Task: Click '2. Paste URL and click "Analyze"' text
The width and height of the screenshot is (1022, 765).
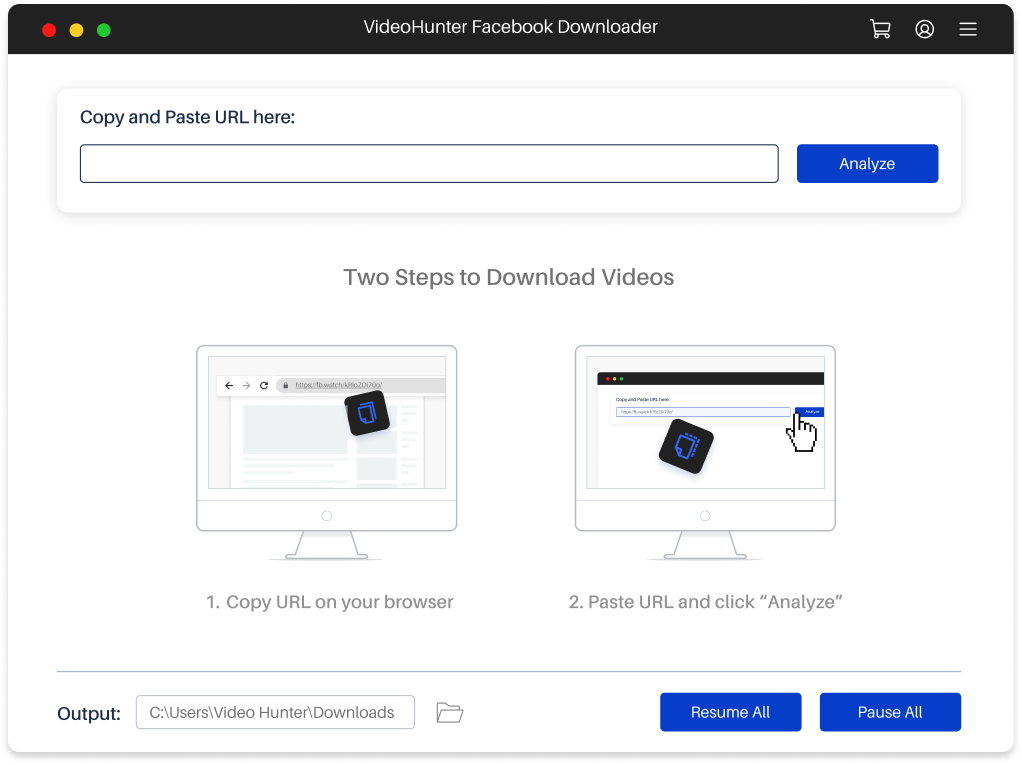Action: click(705, 602)
